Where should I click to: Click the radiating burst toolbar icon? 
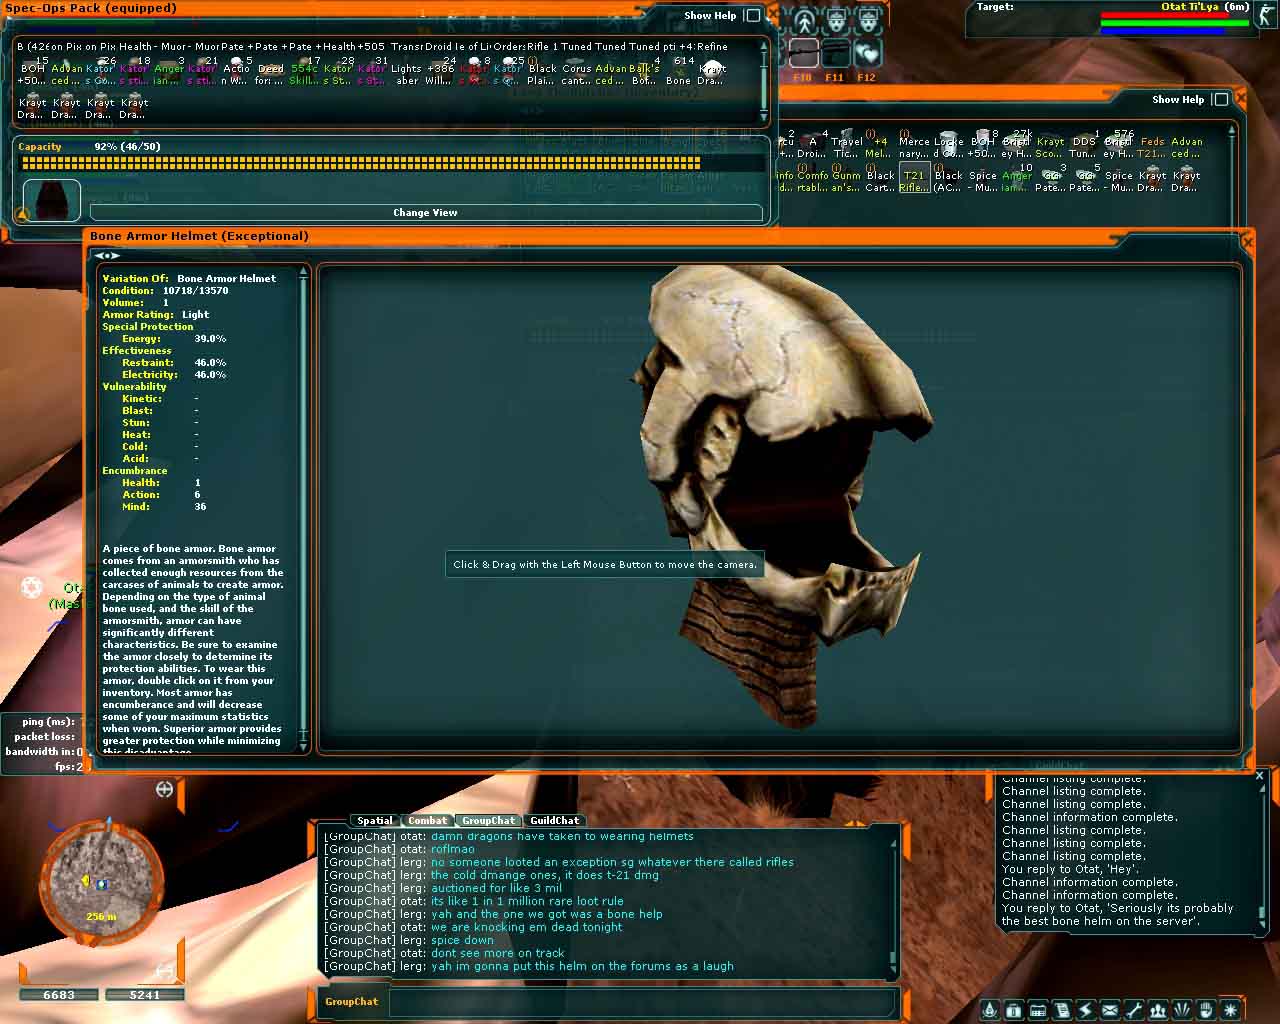pos(1181,1010)
